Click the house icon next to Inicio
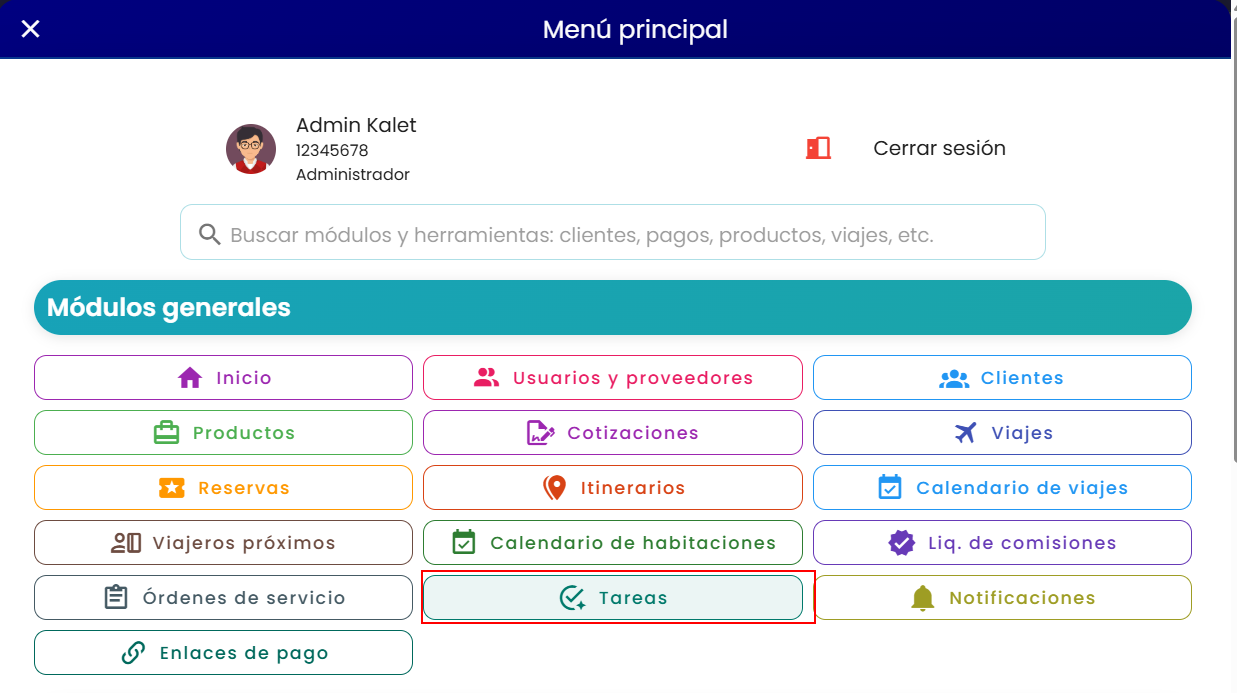This screenshot has height=693, width=1237. coord(190,378)
